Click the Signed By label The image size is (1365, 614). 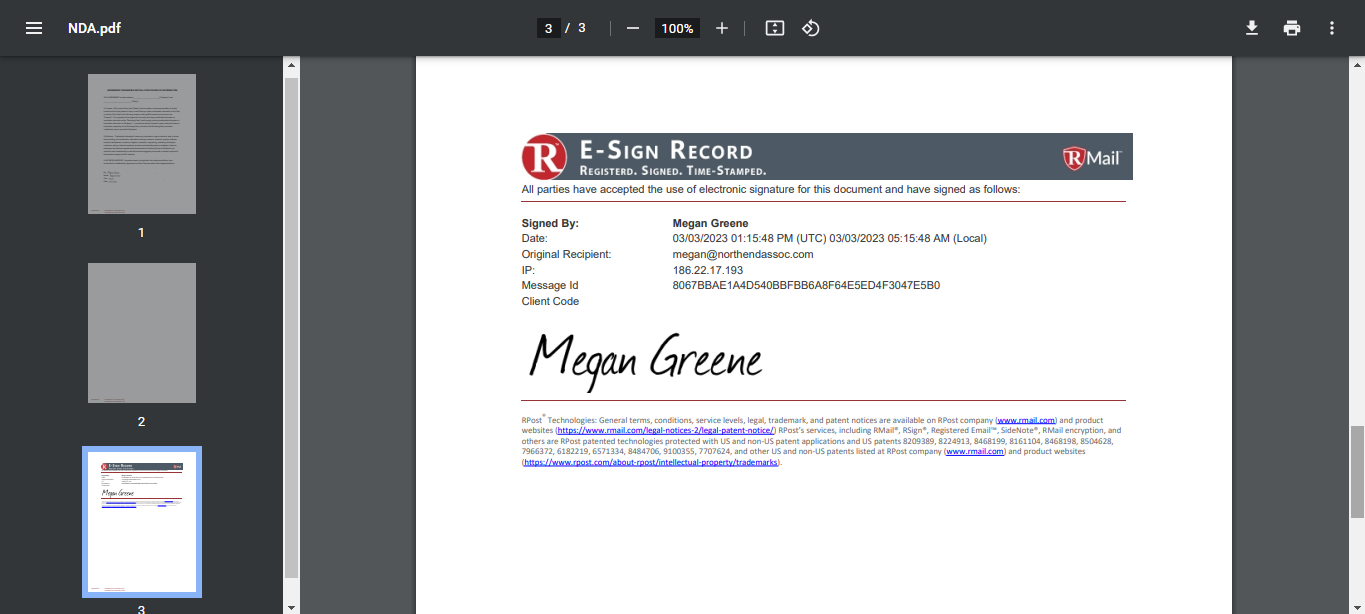(550, 223)
